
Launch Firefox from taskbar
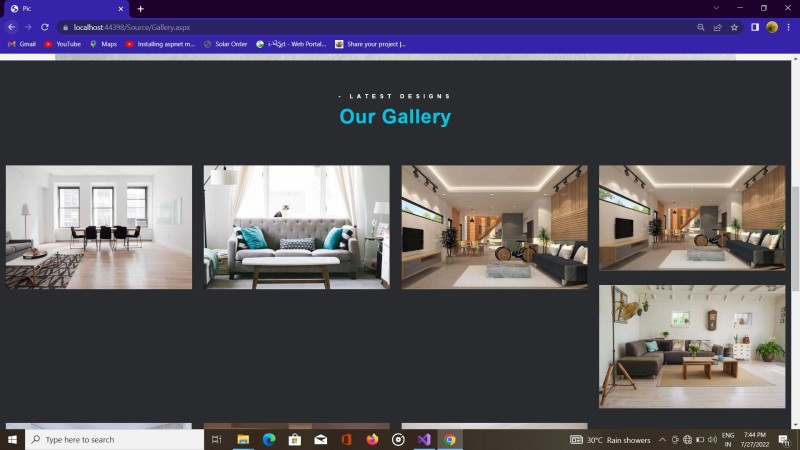coord(372,439)
